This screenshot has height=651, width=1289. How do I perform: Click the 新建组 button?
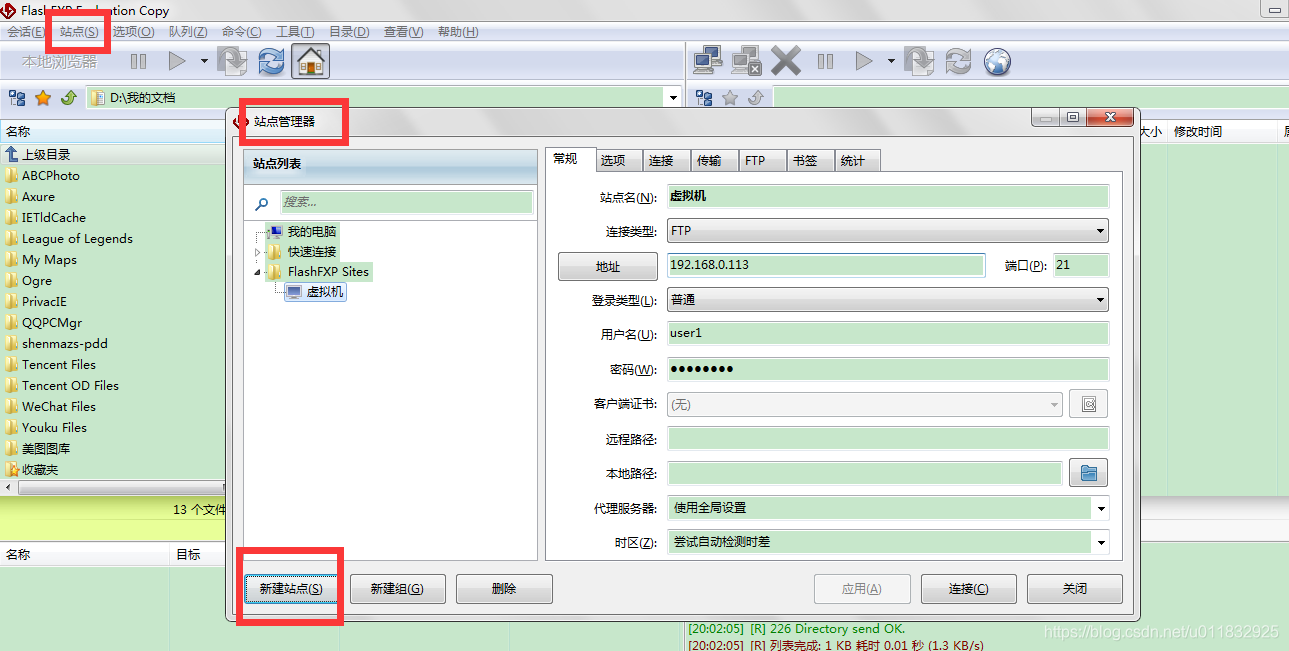coord(397,589)
